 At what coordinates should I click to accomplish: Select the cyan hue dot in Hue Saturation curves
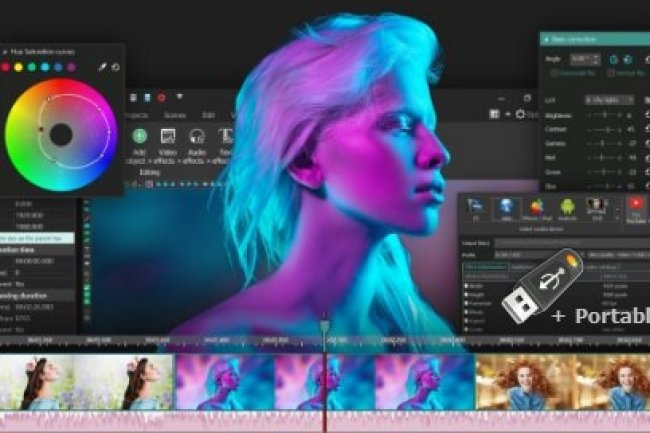click(45, 67)
